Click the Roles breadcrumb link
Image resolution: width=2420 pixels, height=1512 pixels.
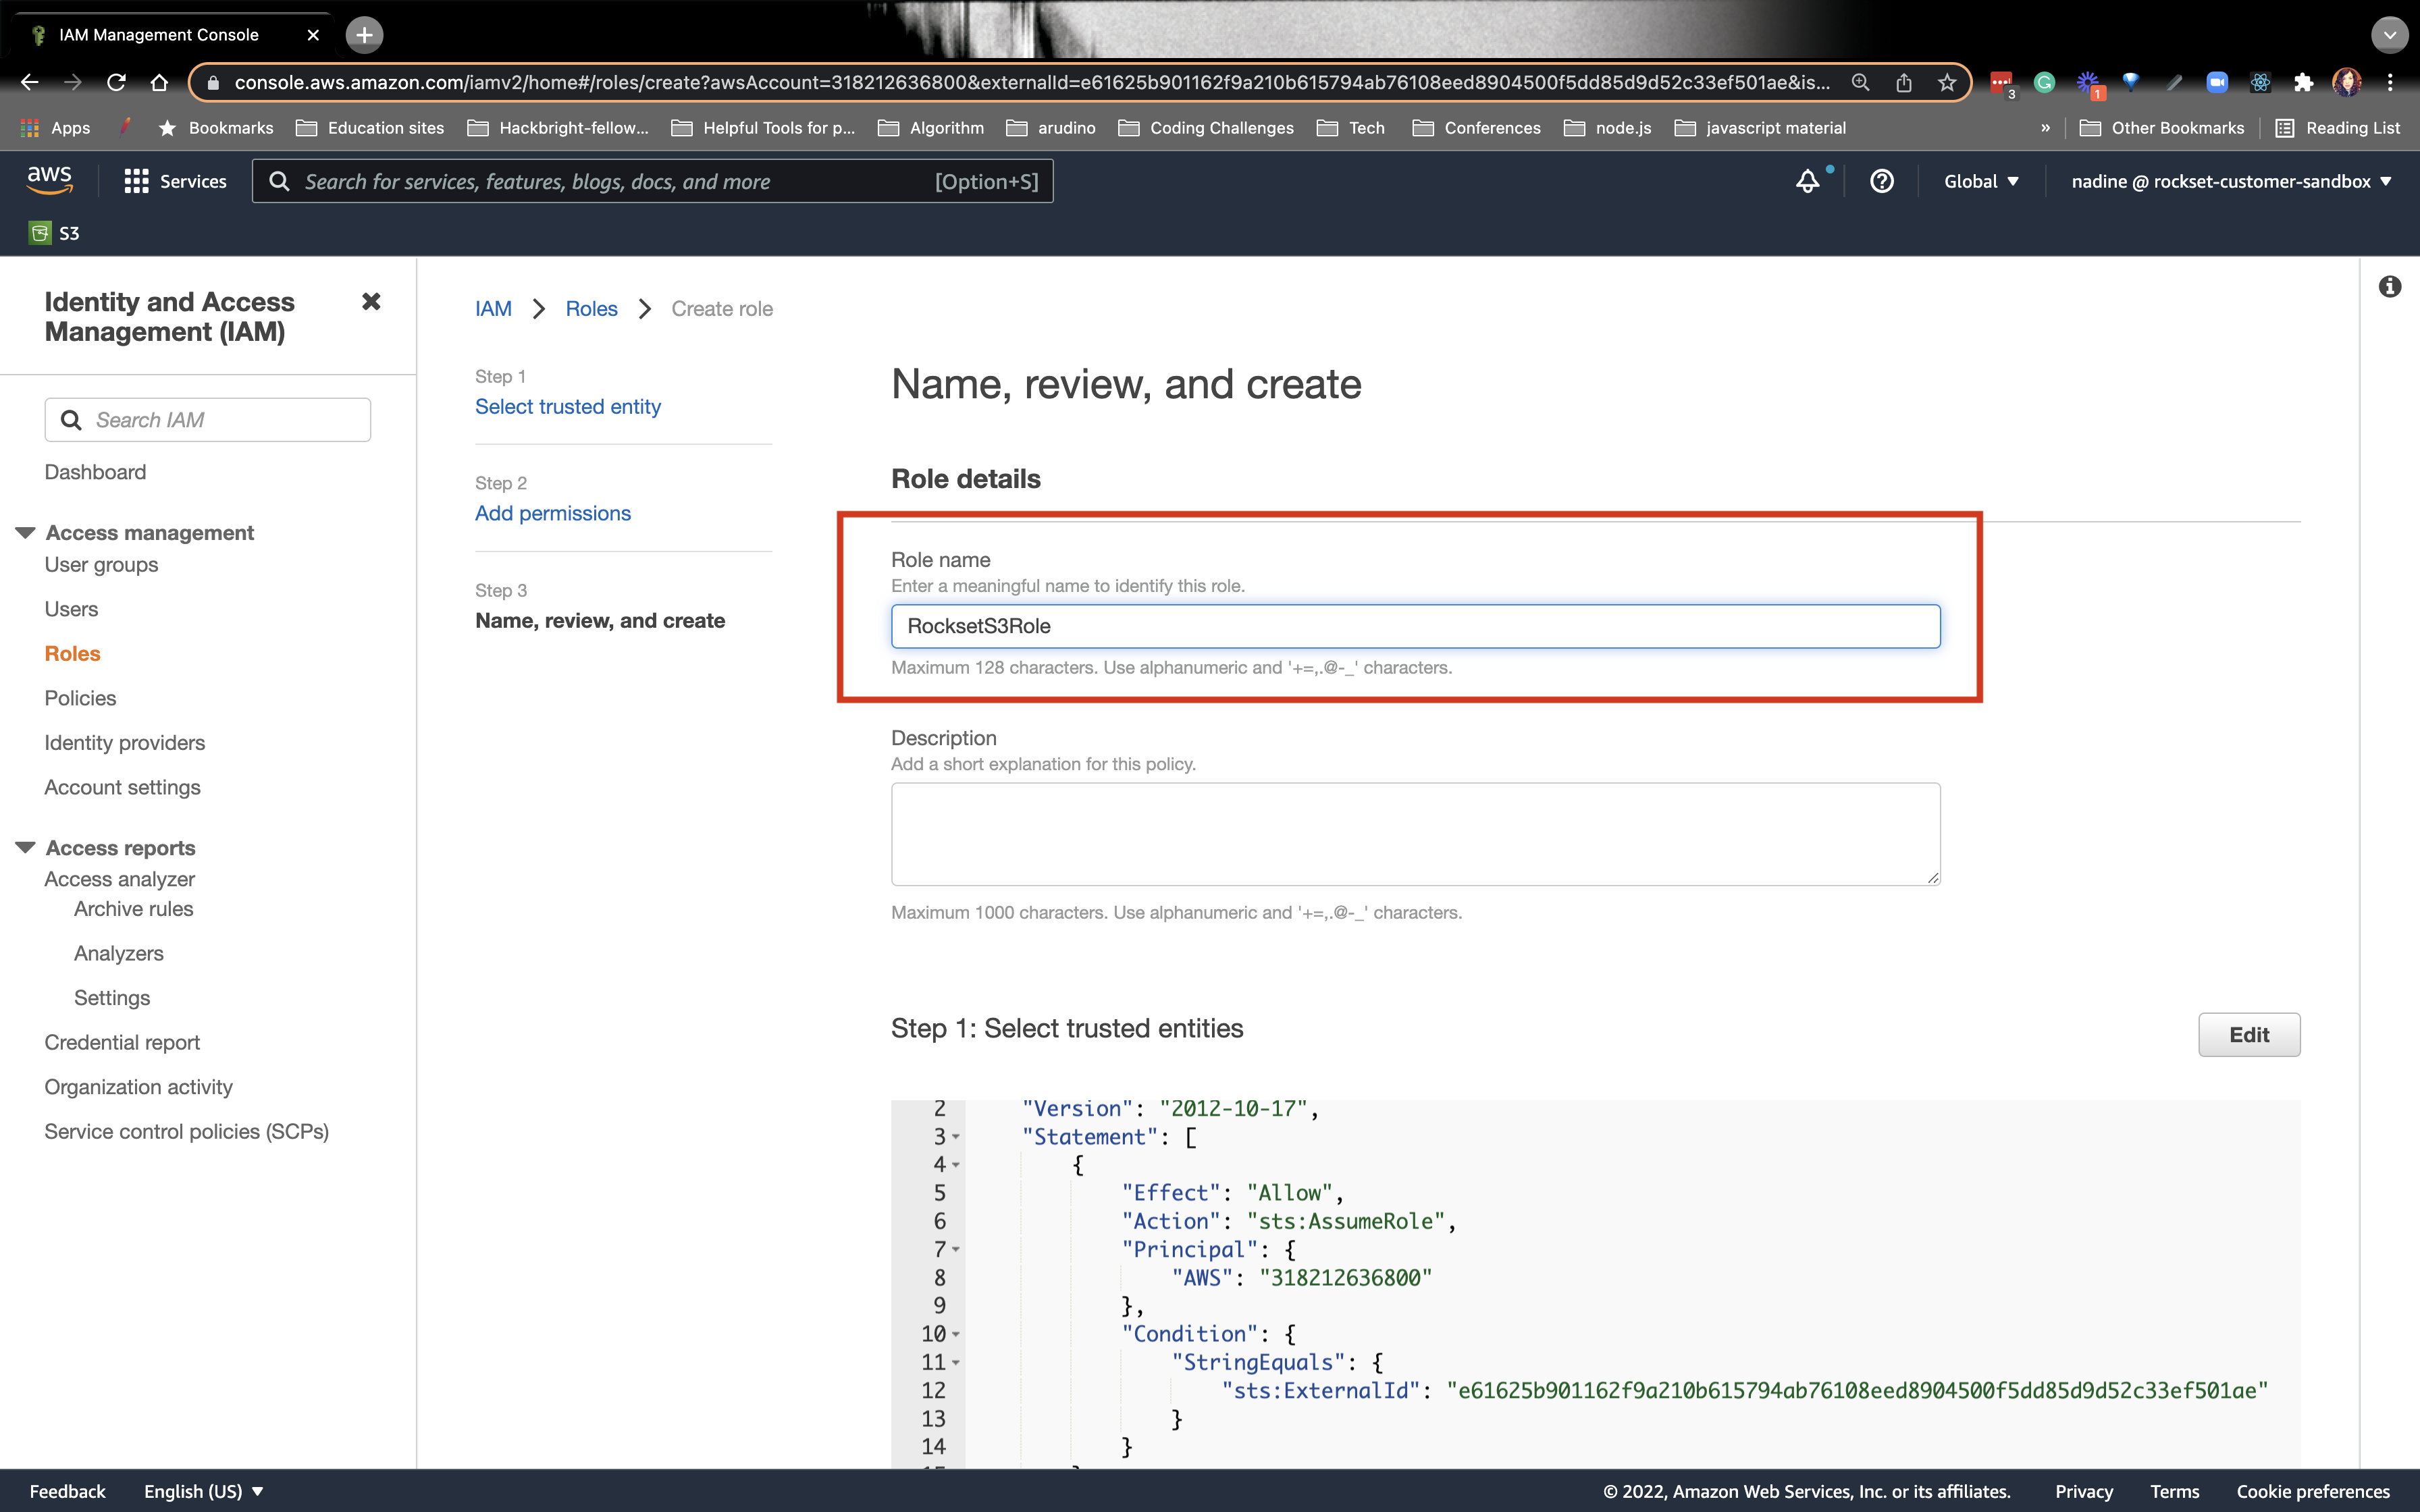[591, 309]
